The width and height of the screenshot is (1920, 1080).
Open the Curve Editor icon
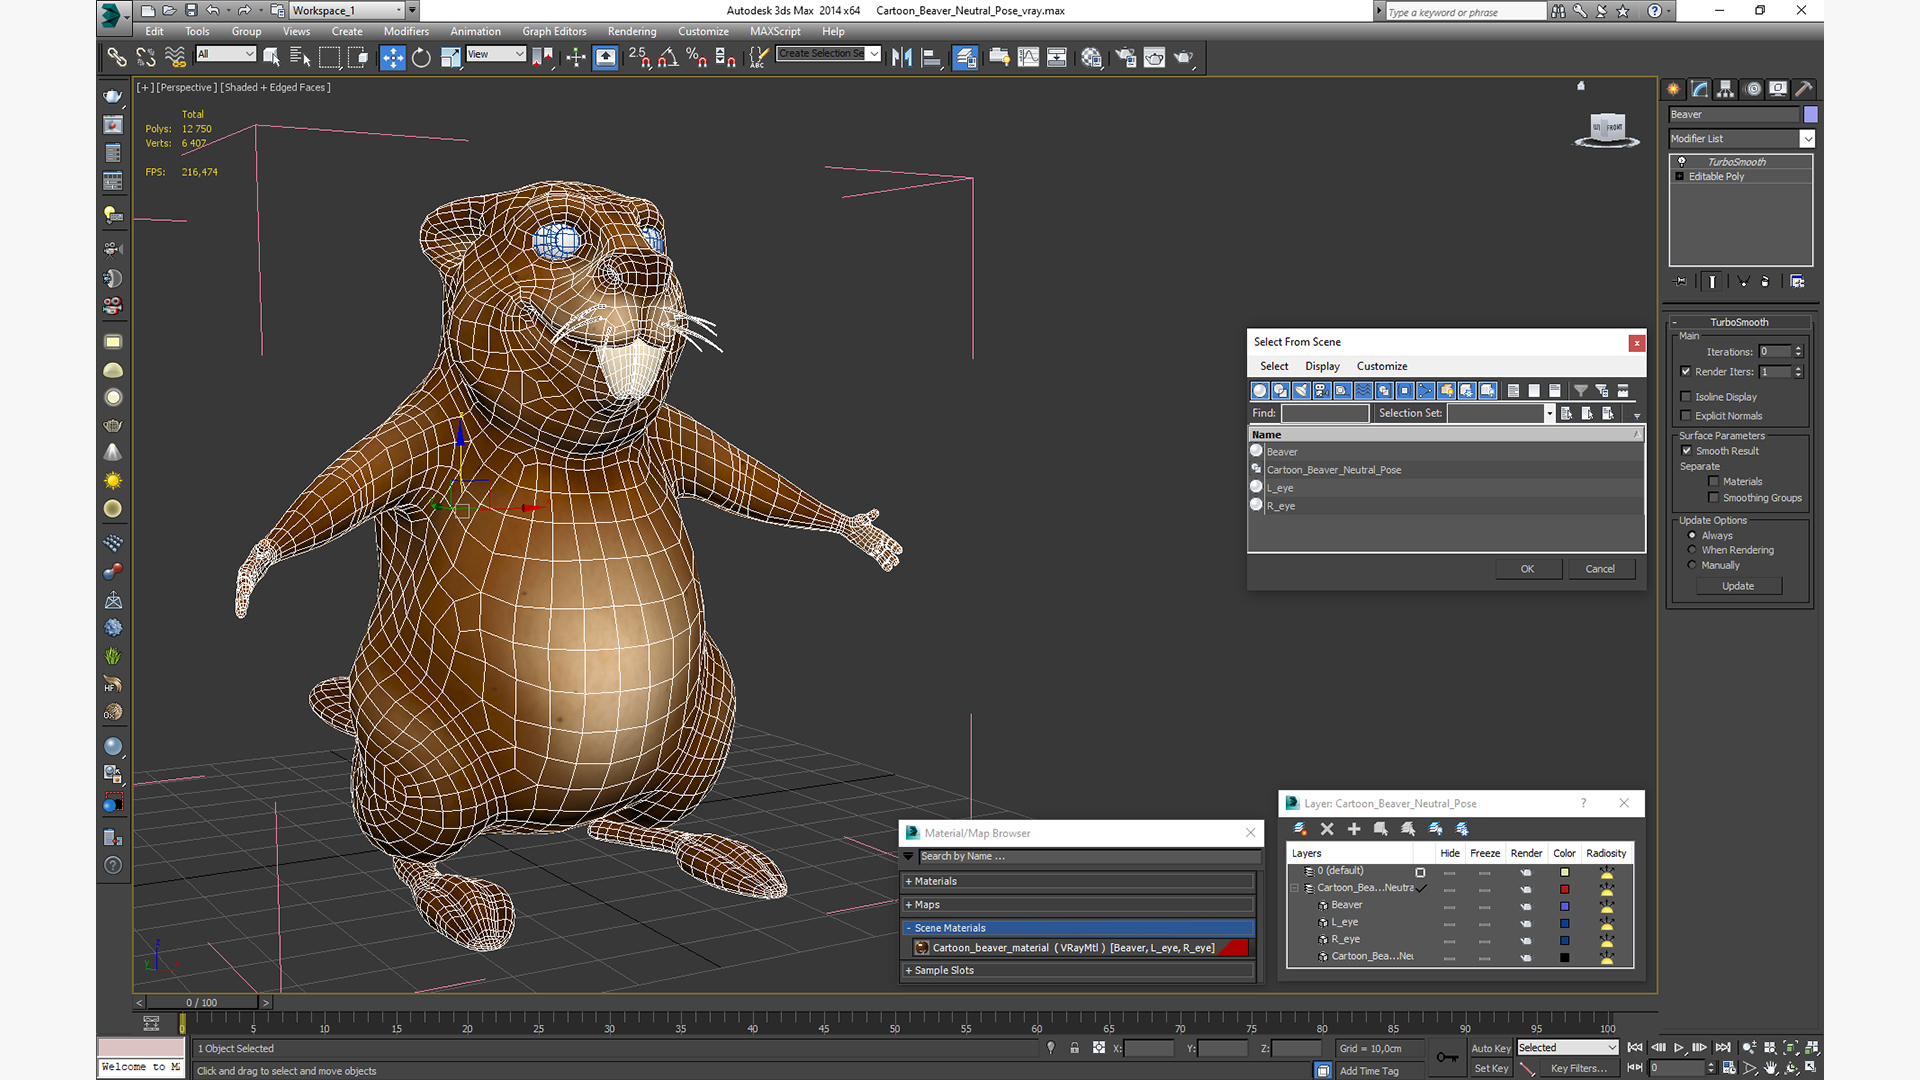(x=1028, y=57)
